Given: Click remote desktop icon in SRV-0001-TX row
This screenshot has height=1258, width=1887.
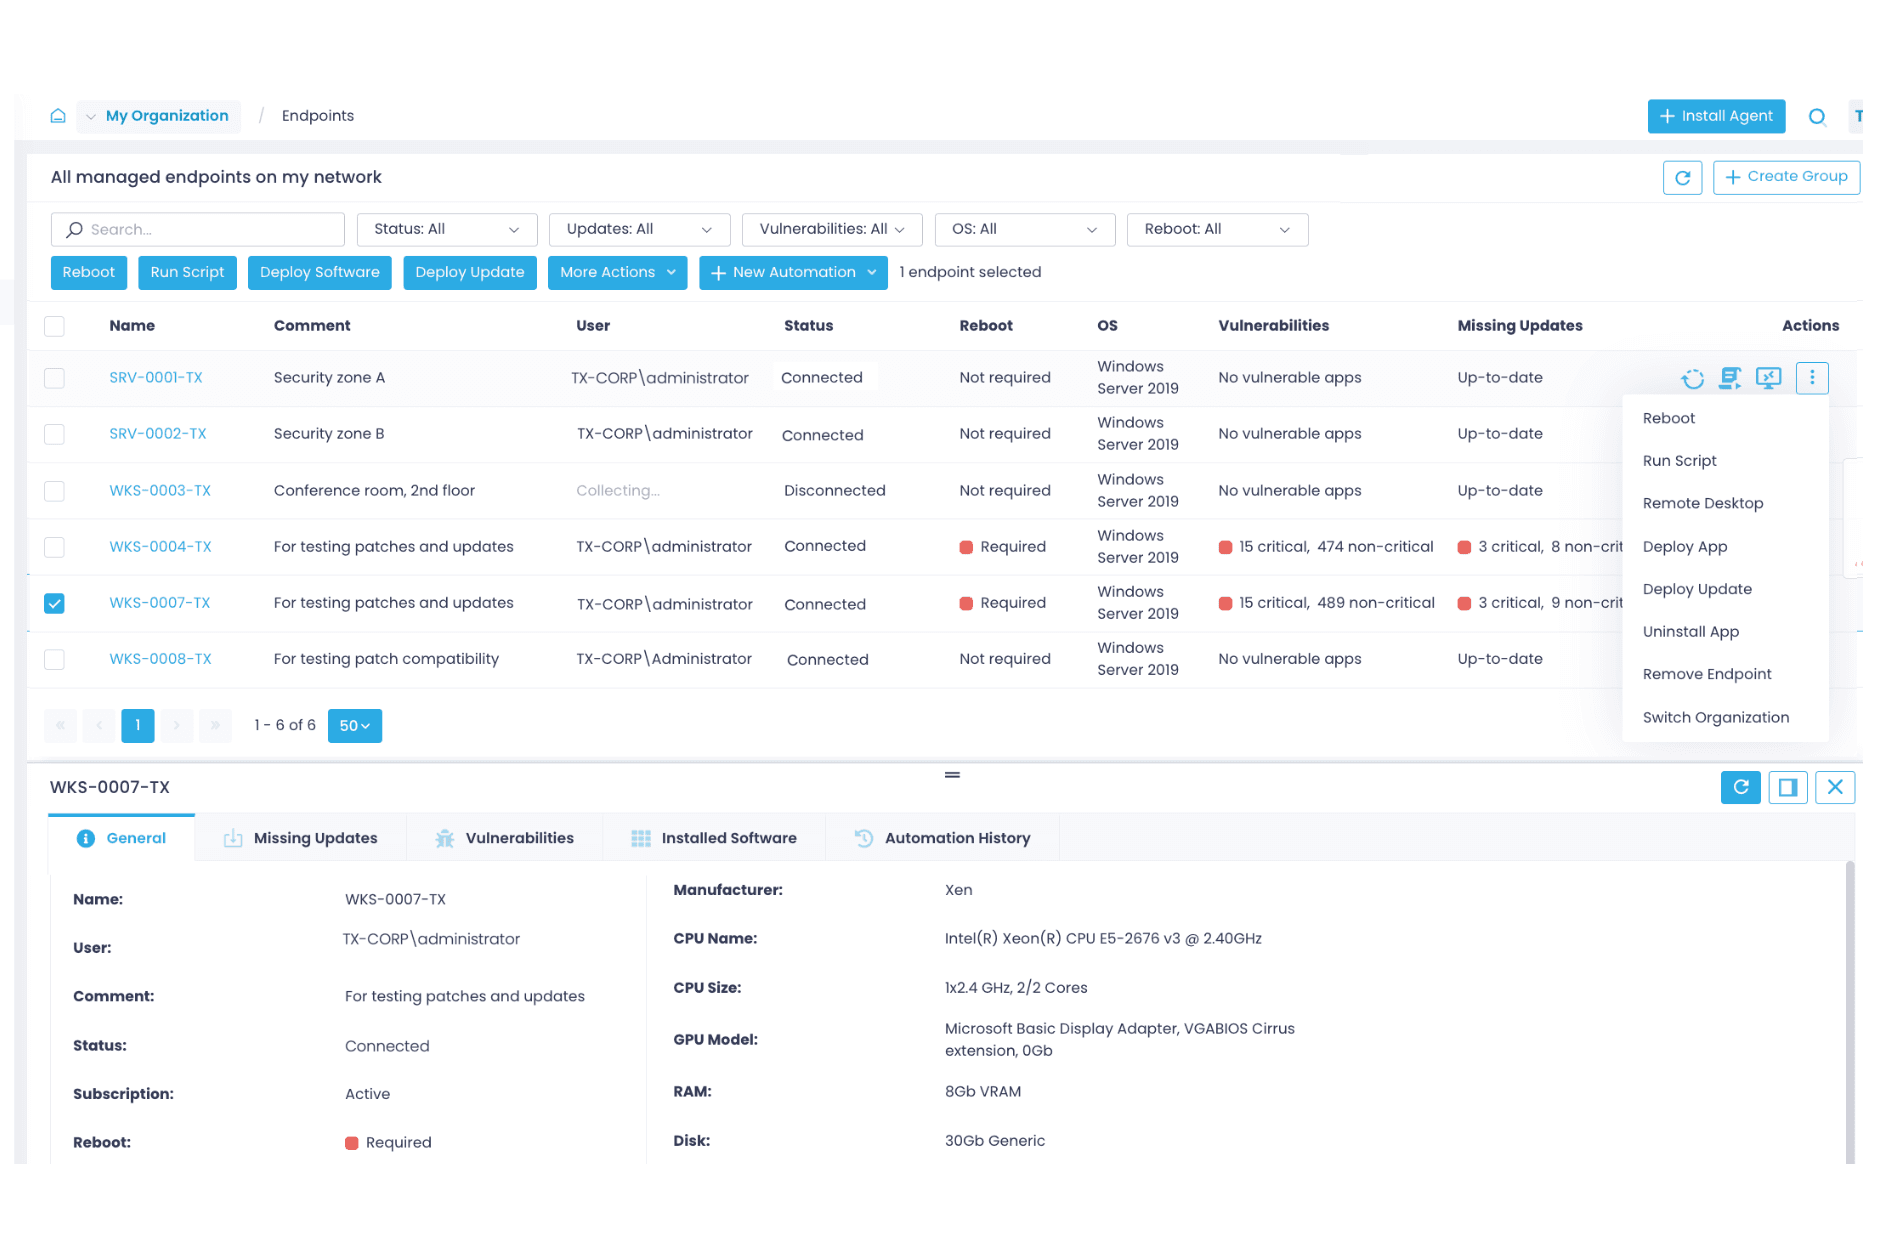Looking at the screenshot, I should (x=1769, y=378).
